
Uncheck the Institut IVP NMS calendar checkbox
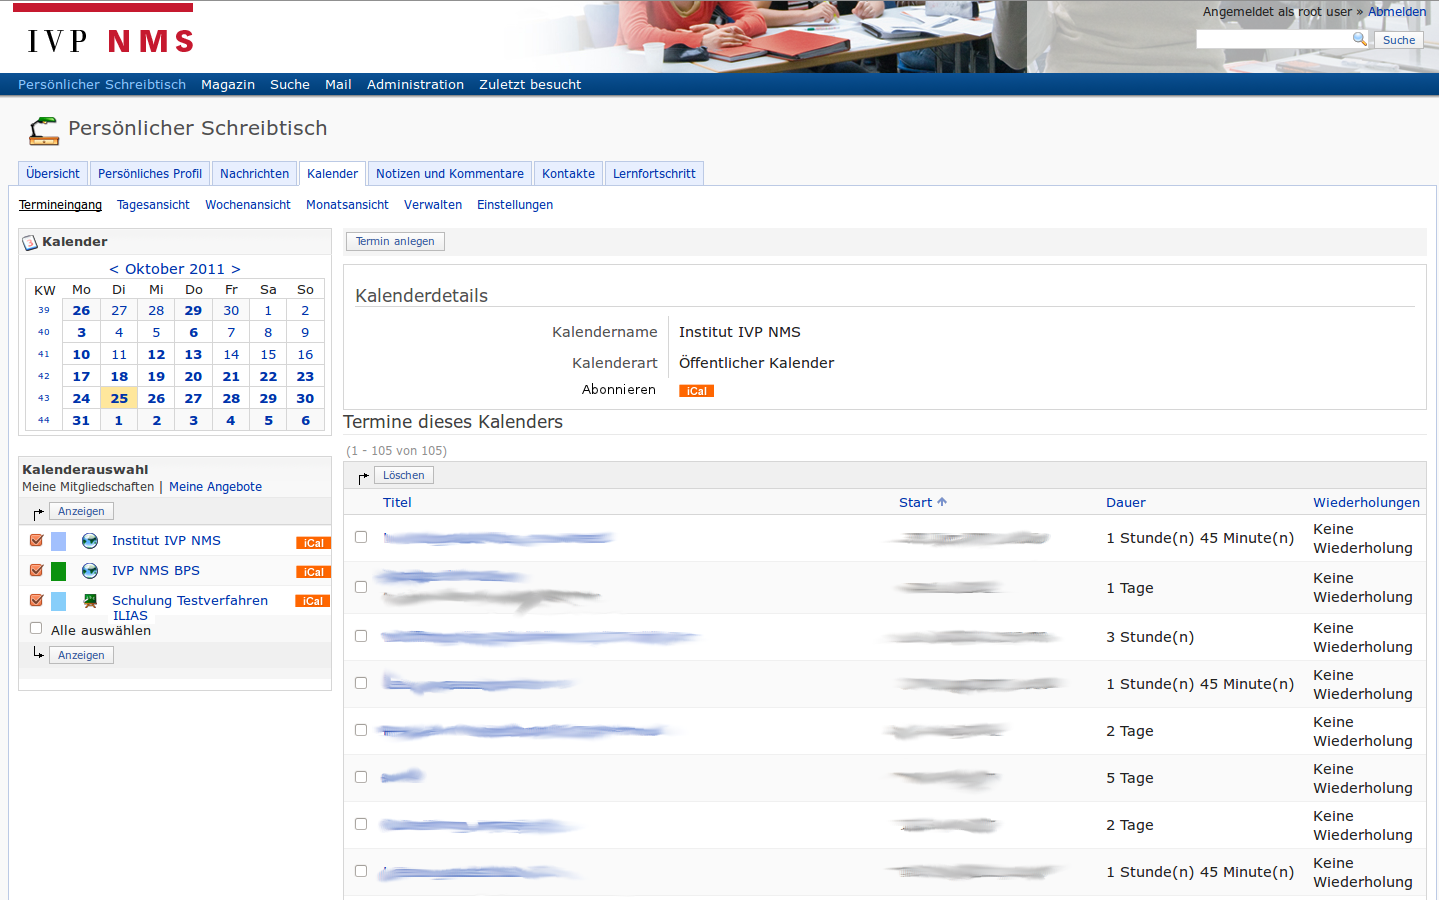37,540
